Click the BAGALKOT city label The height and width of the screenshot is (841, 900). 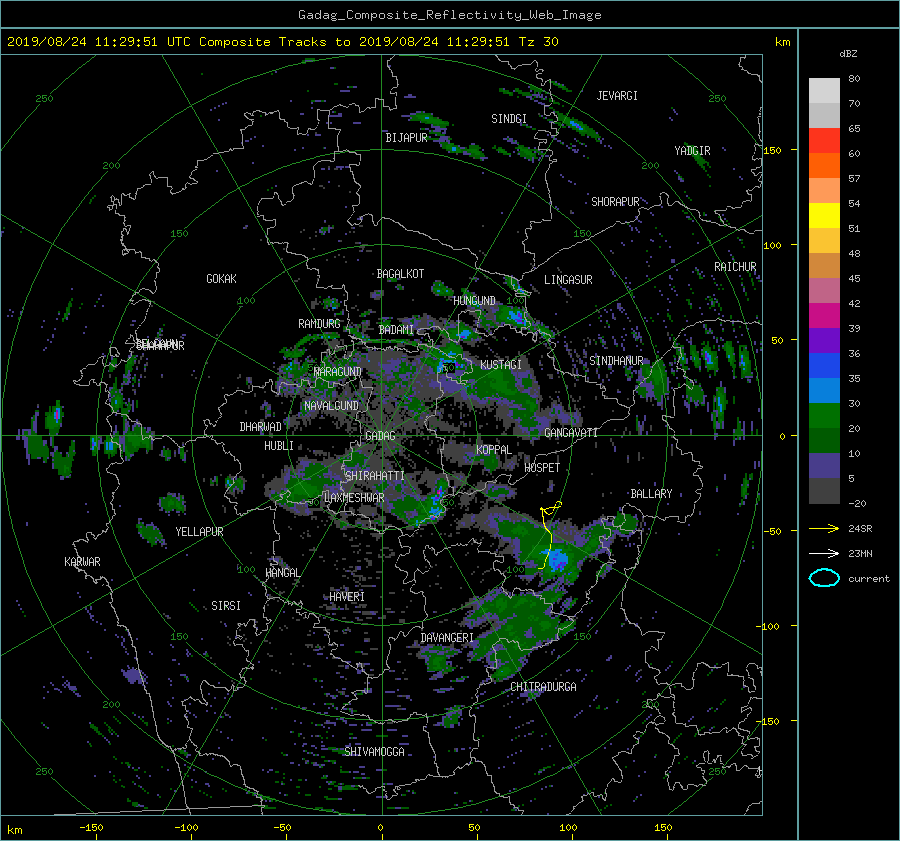400,274
